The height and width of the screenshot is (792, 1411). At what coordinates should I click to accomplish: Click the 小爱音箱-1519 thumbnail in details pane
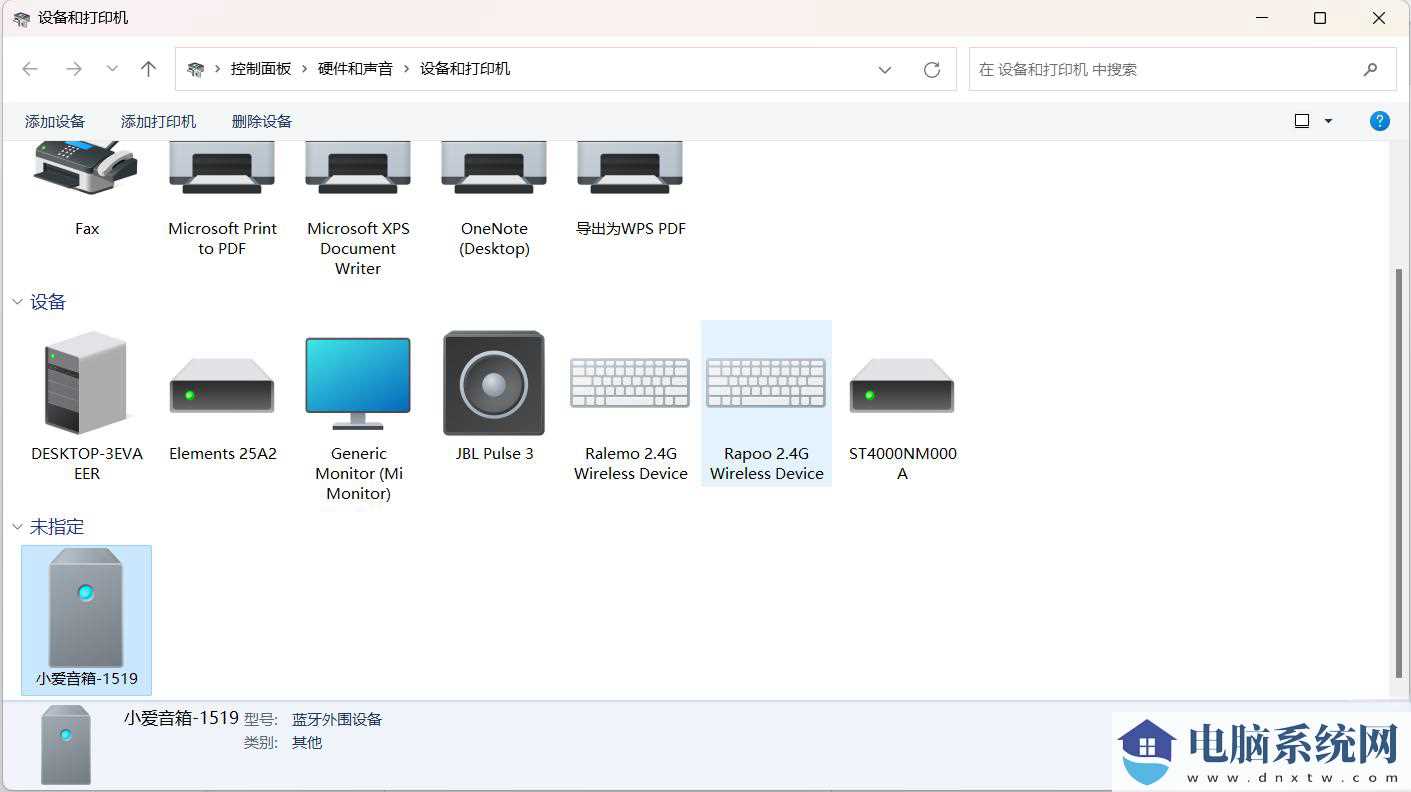click(66, 745)
